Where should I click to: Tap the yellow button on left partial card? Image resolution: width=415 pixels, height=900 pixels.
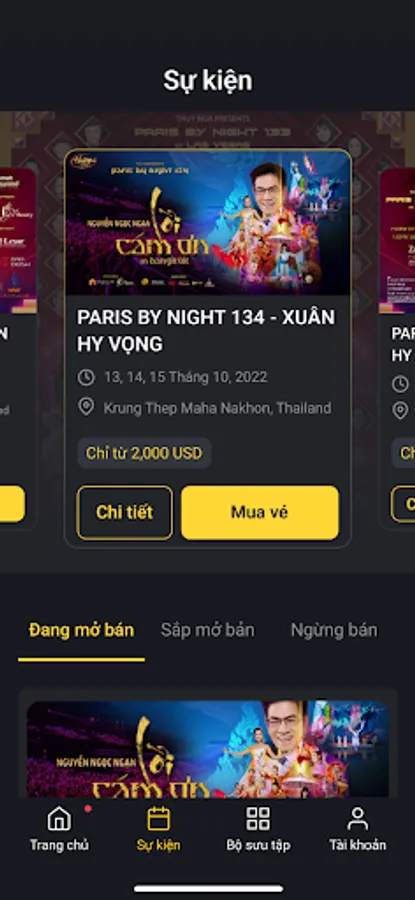point(12,504)
